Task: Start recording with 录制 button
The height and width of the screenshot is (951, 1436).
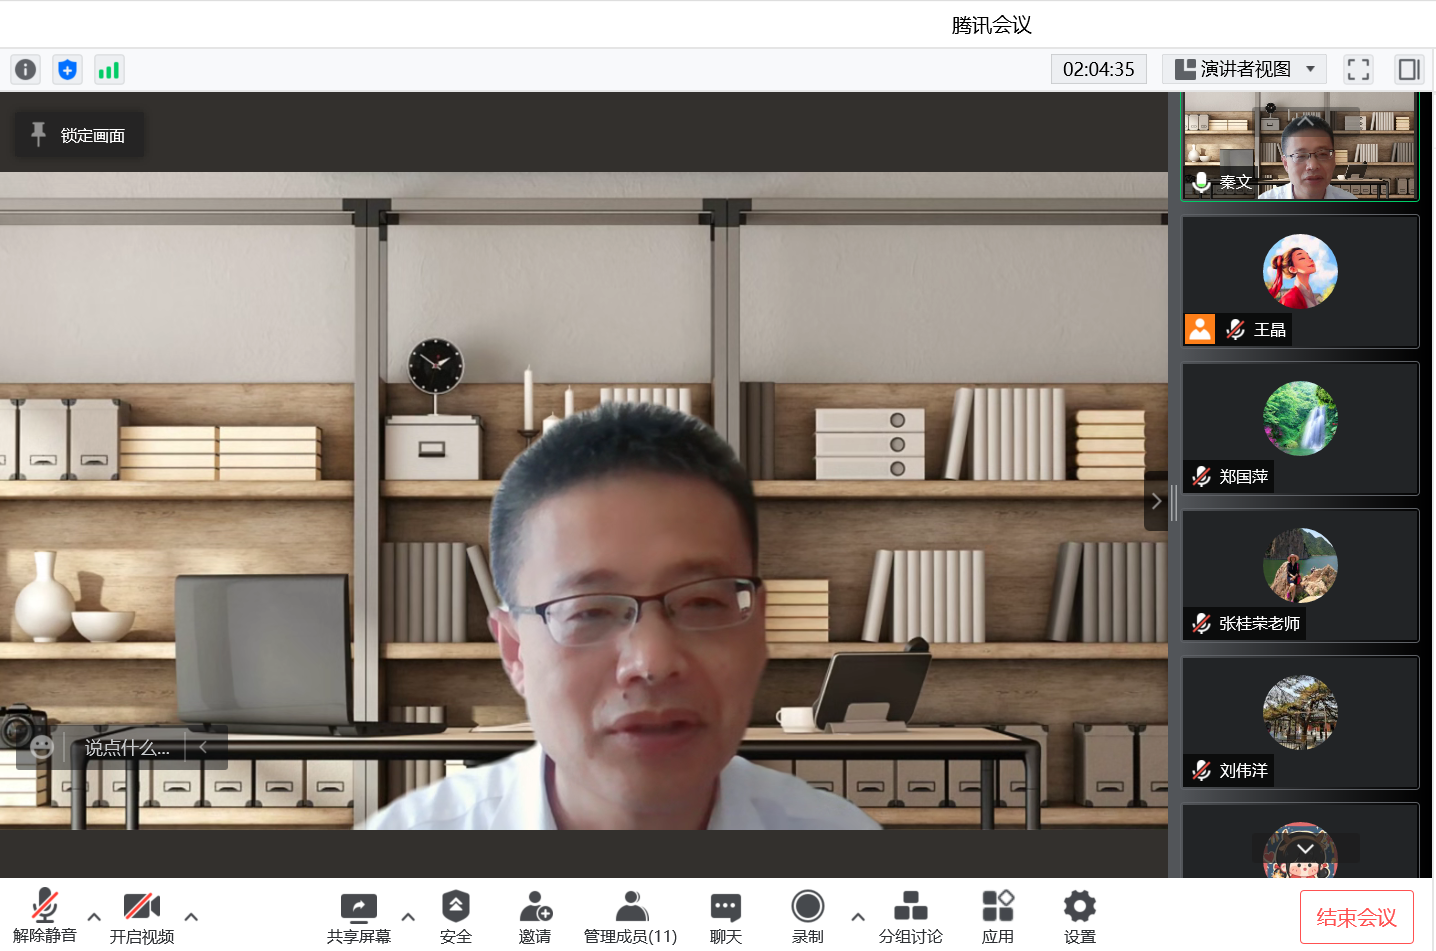Action: pos(807,917)
